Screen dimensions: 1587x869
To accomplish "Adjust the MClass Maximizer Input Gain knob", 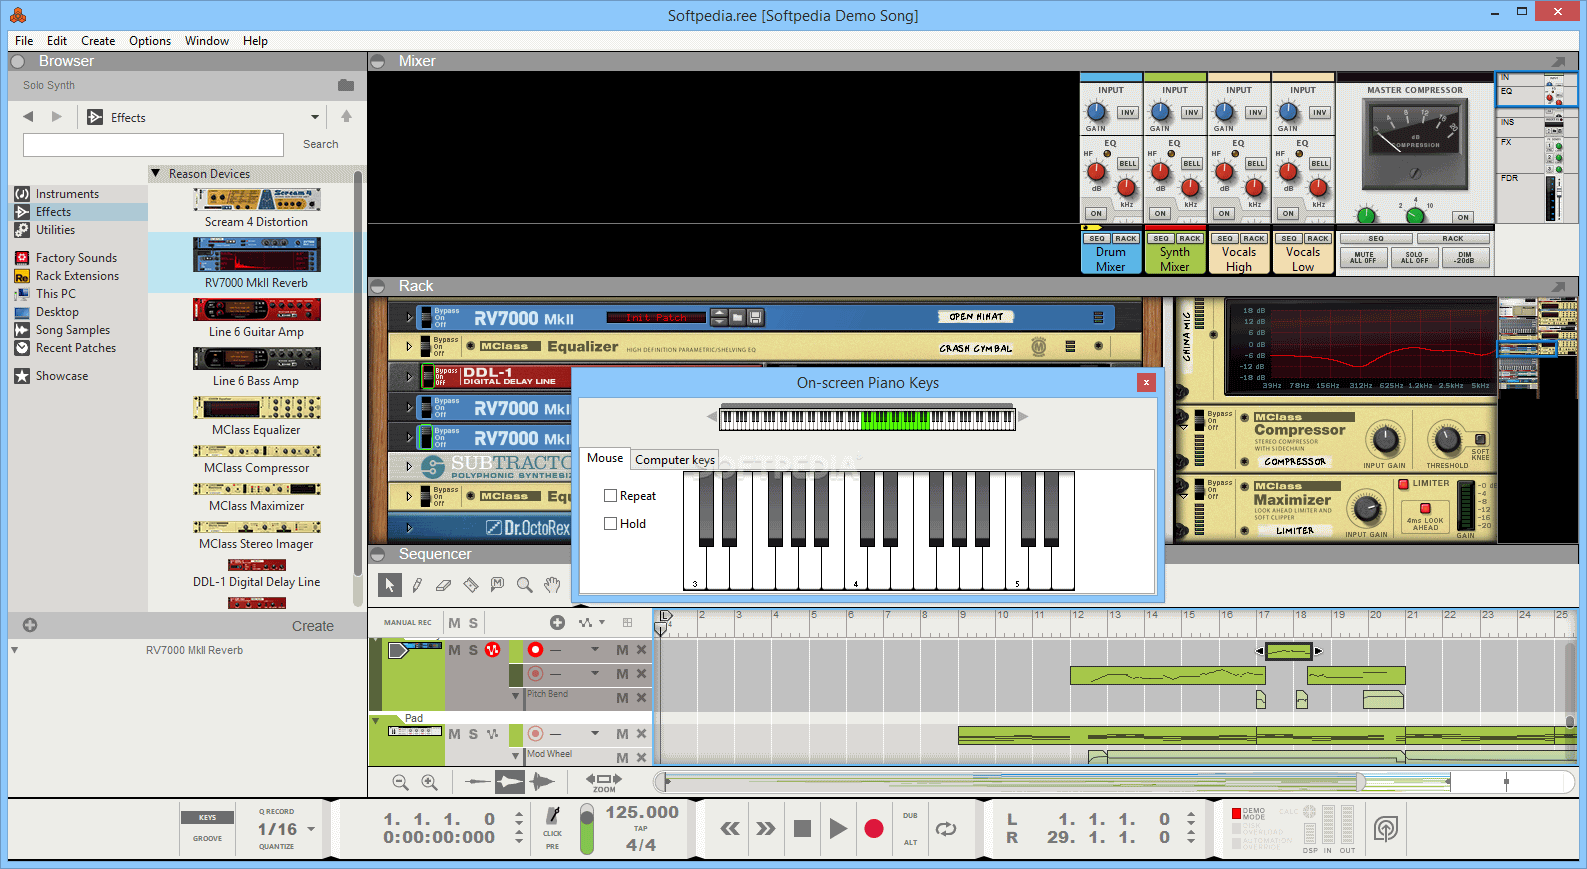I will point(1366,510).
